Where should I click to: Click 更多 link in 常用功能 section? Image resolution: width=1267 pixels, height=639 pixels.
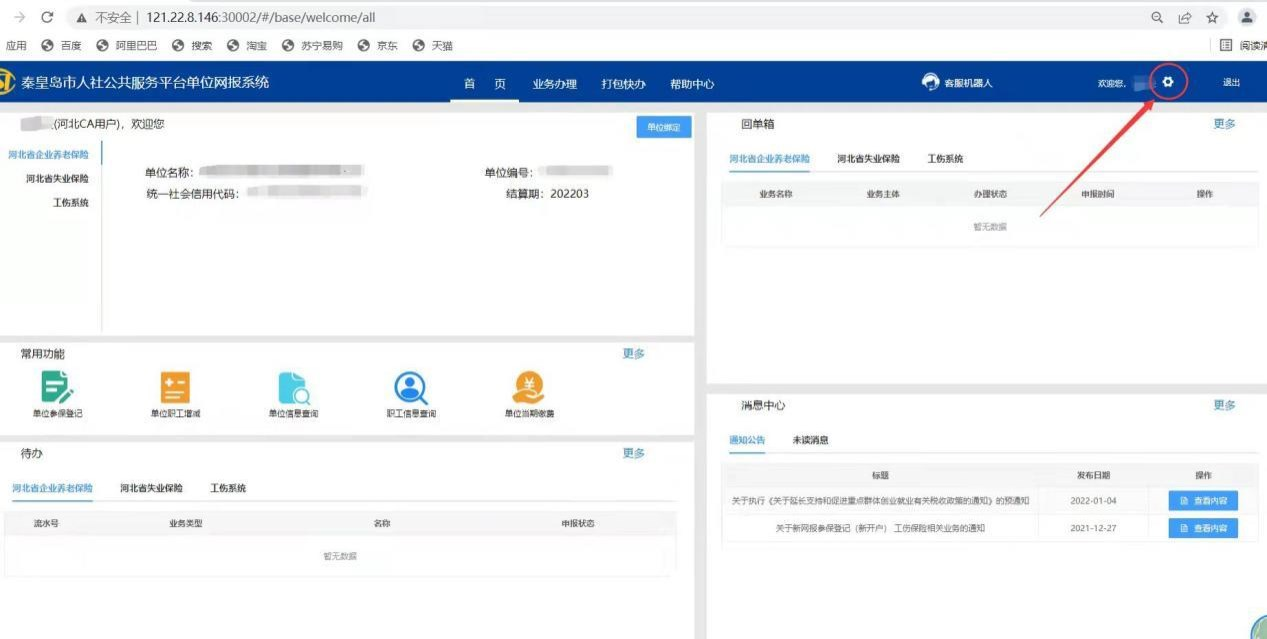point(633,354)
